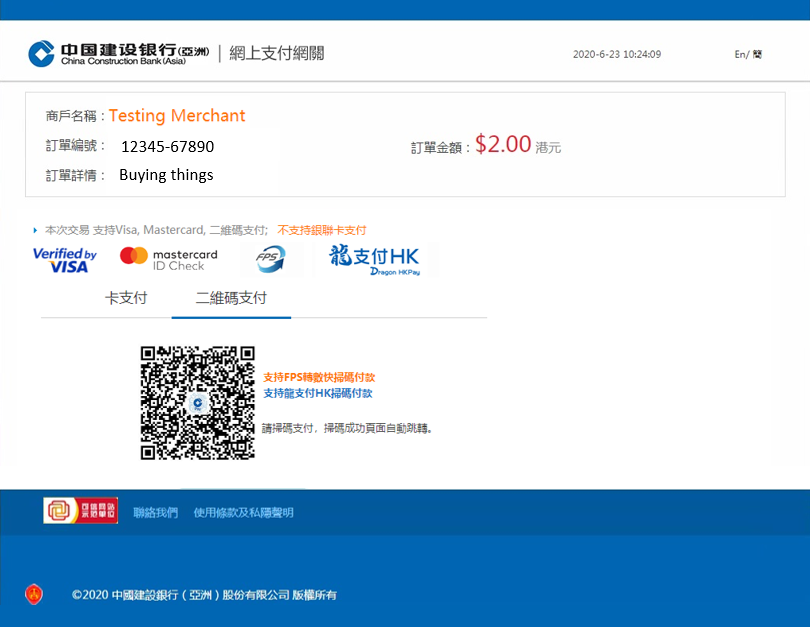
Task: Open the 聯絡我們 link
Action: [x=155, y=512]
